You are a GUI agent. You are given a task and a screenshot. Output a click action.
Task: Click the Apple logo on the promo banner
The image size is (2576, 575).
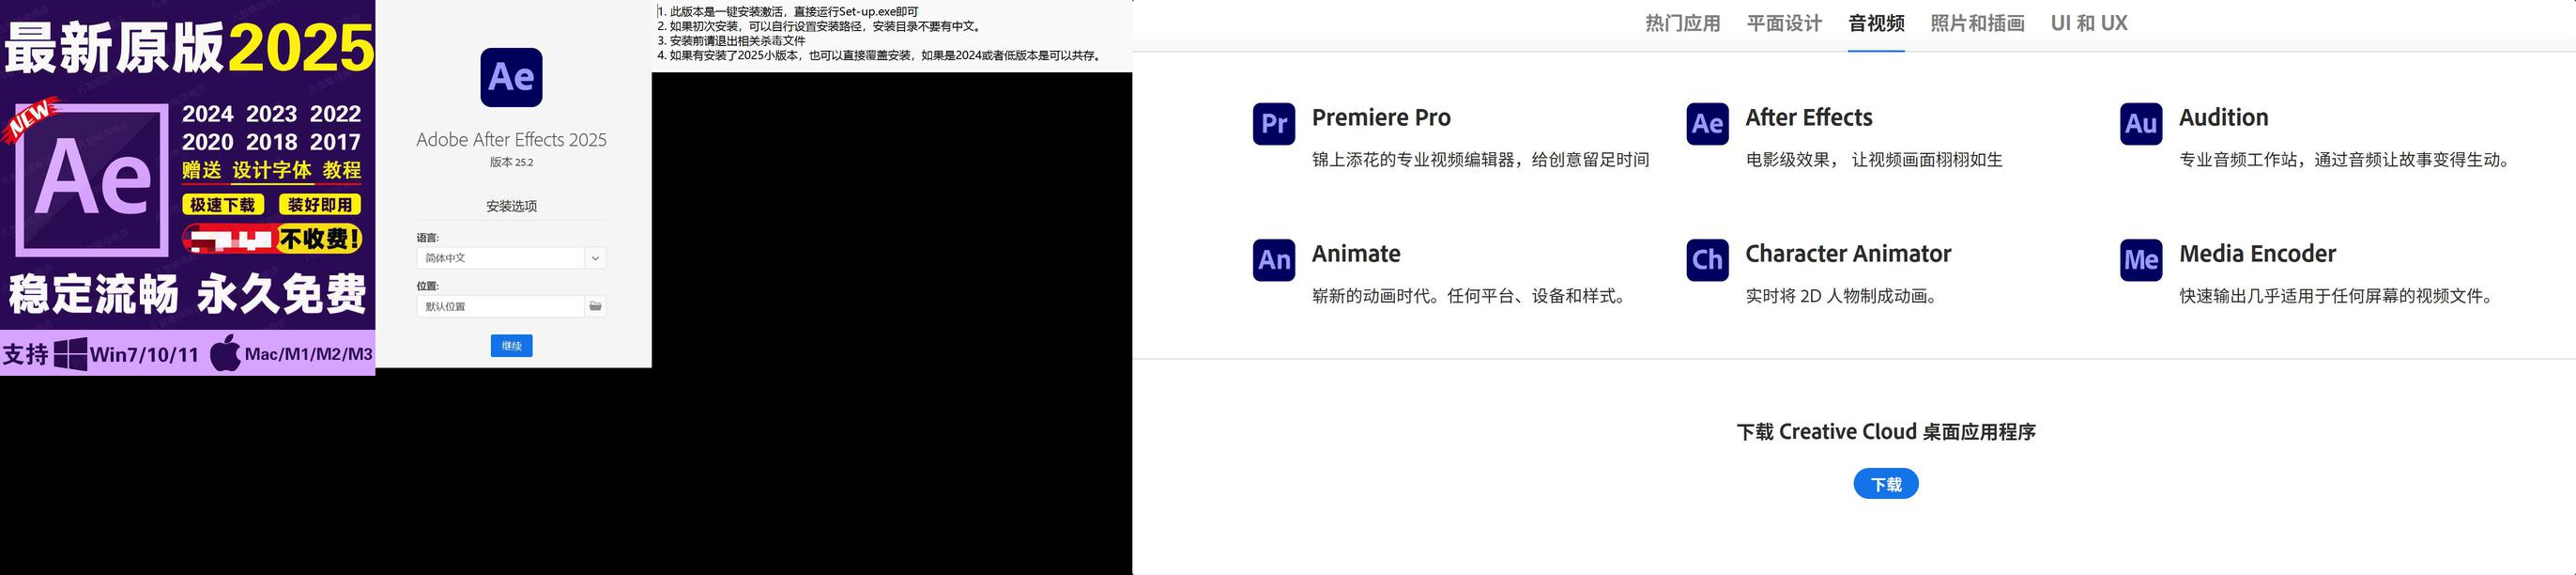[x=226, y=353]
